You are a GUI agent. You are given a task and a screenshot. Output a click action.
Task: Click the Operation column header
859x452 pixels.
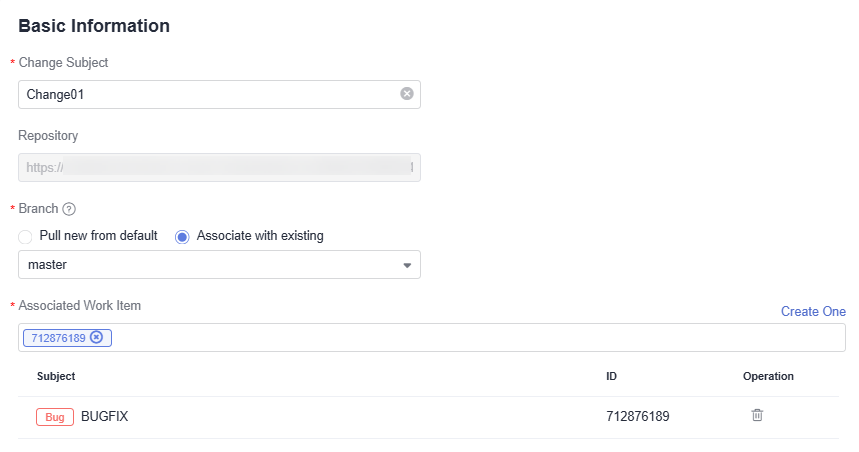768,376
